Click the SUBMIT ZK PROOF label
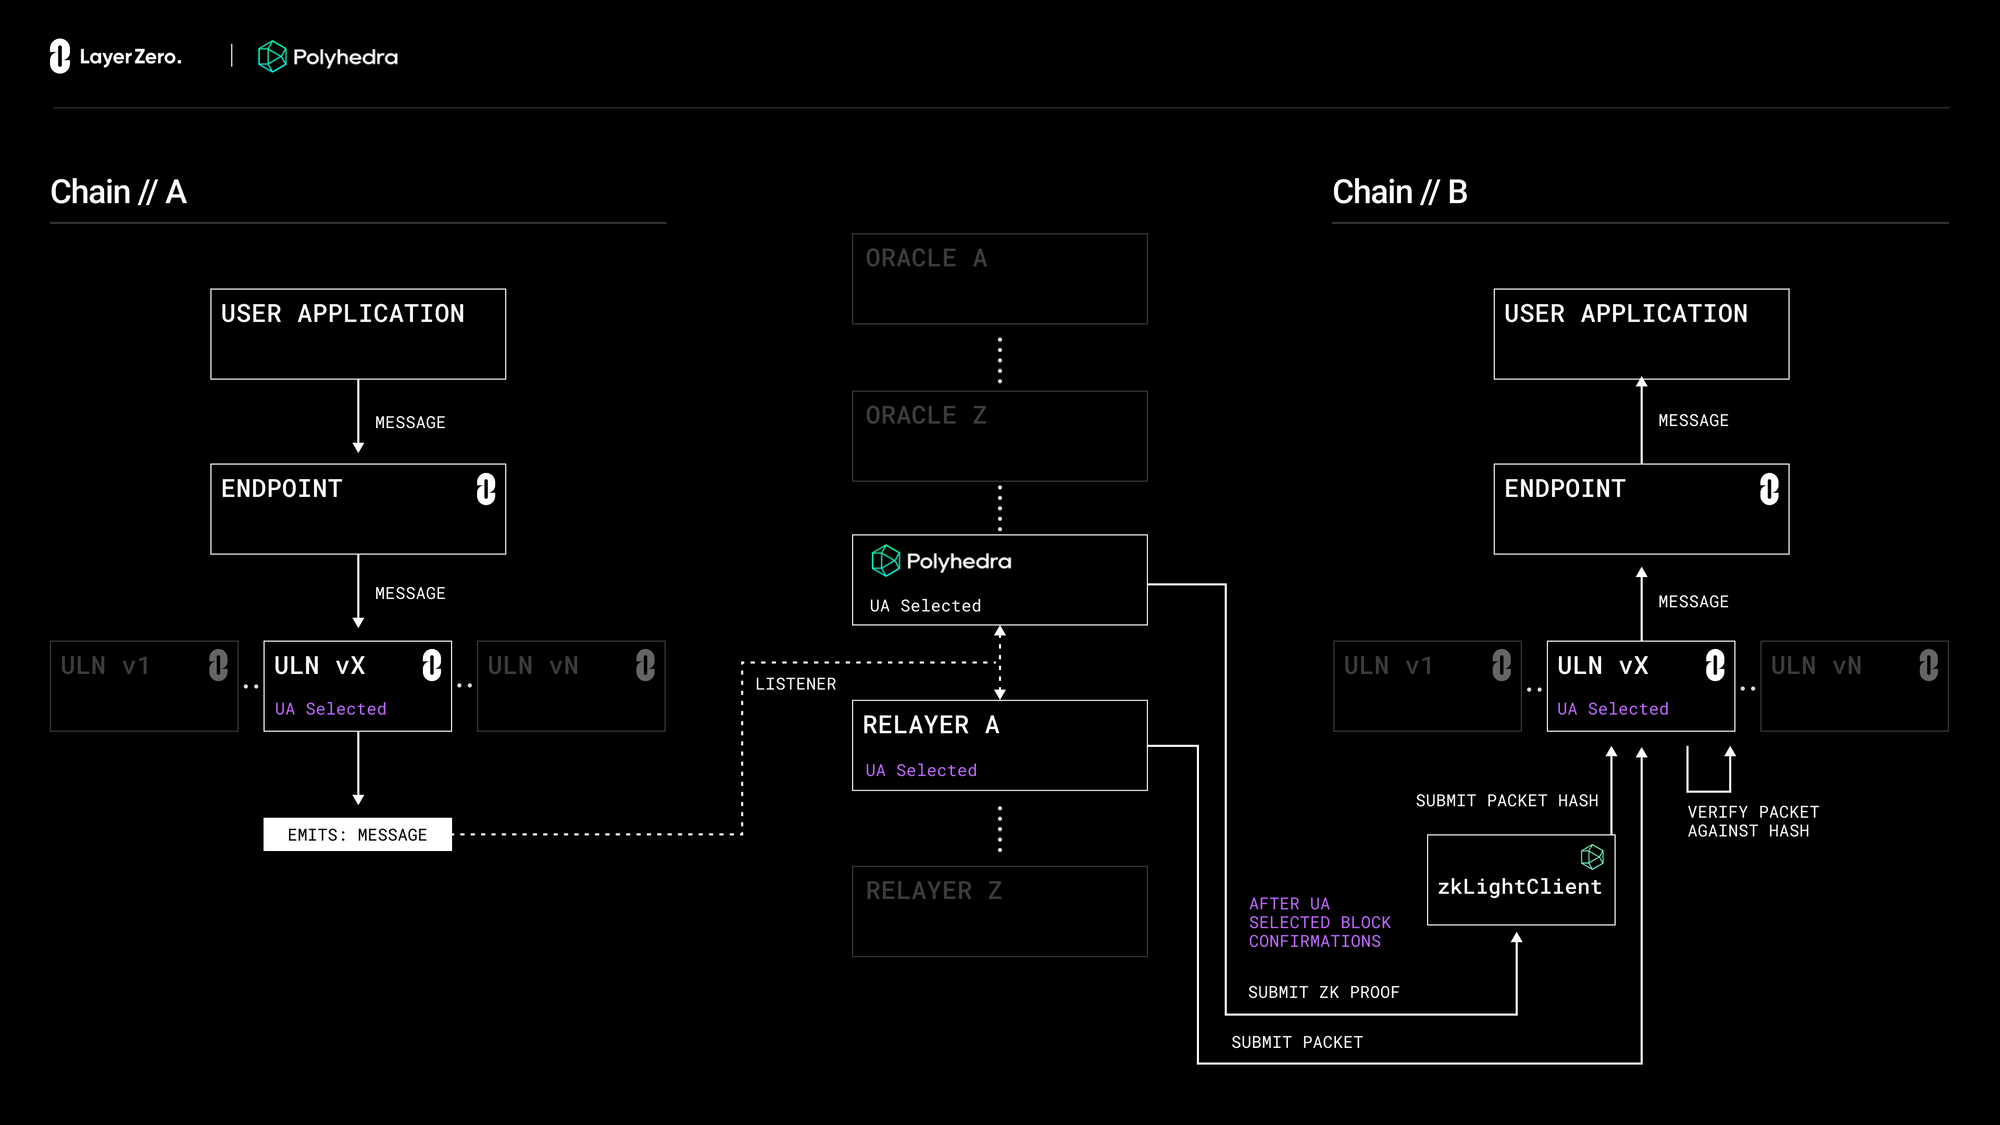2000x1125 pixels. click(x=1323, y=992)
